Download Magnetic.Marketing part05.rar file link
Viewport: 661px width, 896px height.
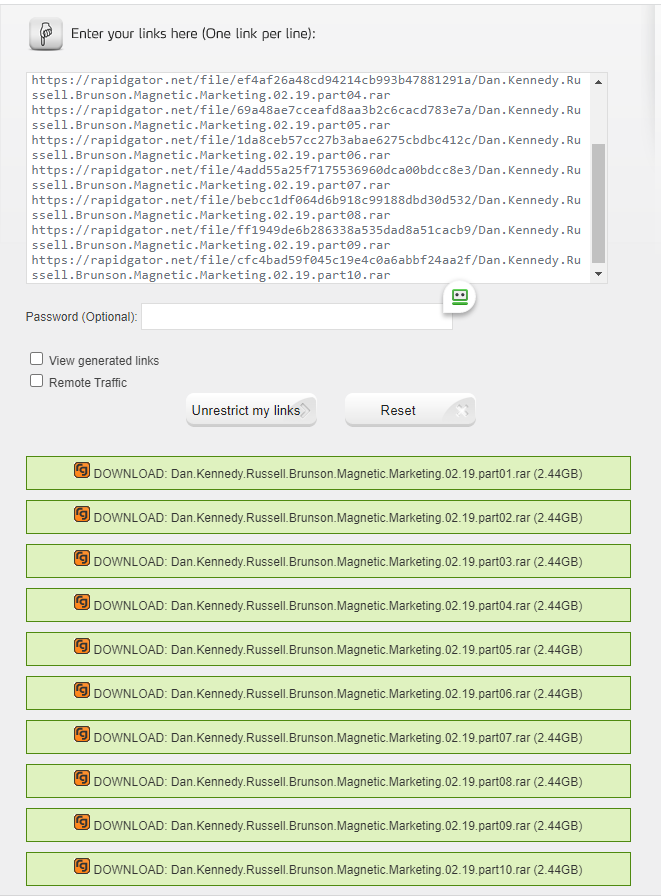coord(328,649)
